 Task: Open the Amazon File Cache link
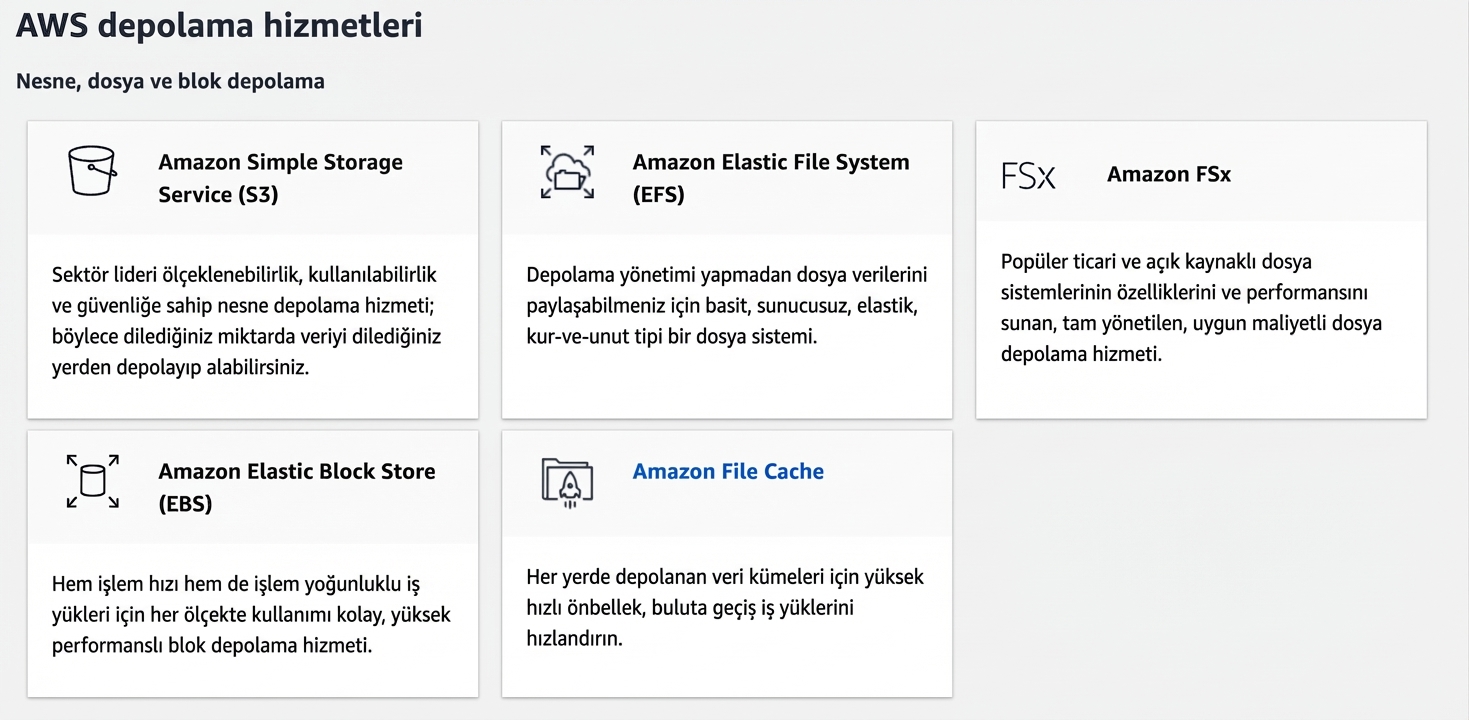tap(728, 471)
